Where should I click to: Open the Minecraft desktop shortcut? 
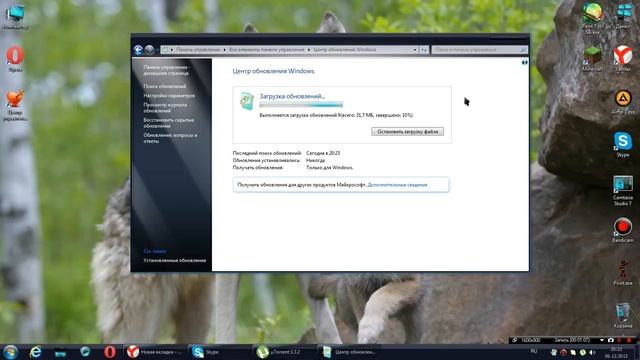(x=592, y=59)
